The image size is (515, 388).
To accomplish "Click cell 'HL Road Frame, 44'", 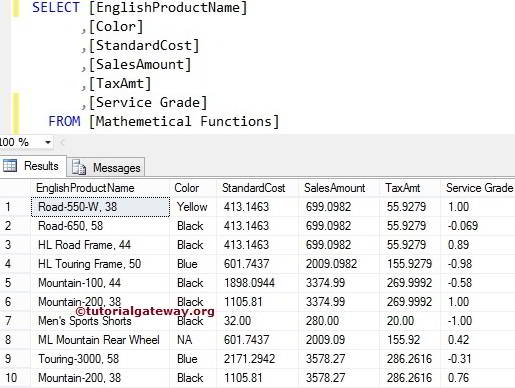I will click(100, 245).
